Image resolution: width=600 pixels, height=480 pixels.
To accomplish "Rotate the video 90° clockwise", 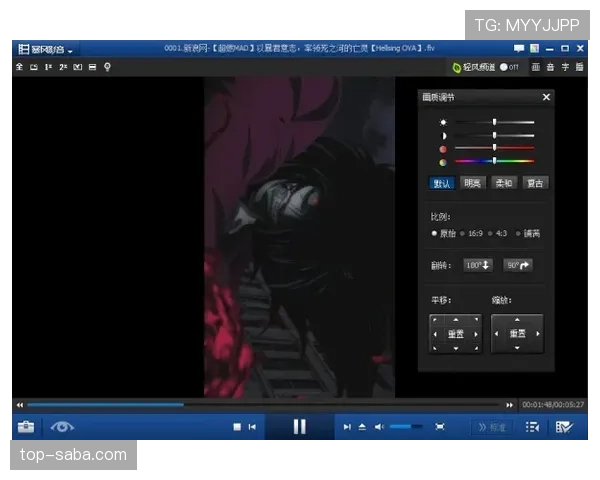I will tap(518, 265).
